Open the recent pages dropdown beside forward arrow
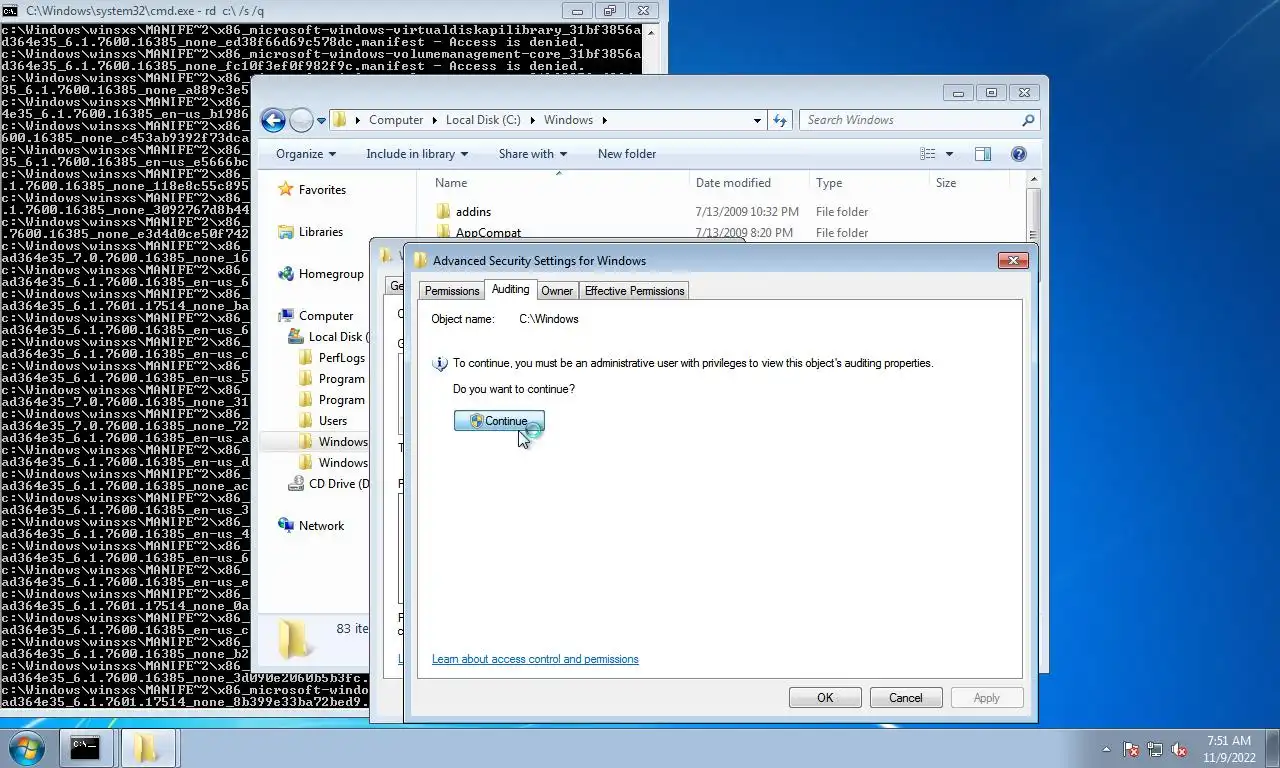Viewport: 1280px width, 768px height. [321, 121]
